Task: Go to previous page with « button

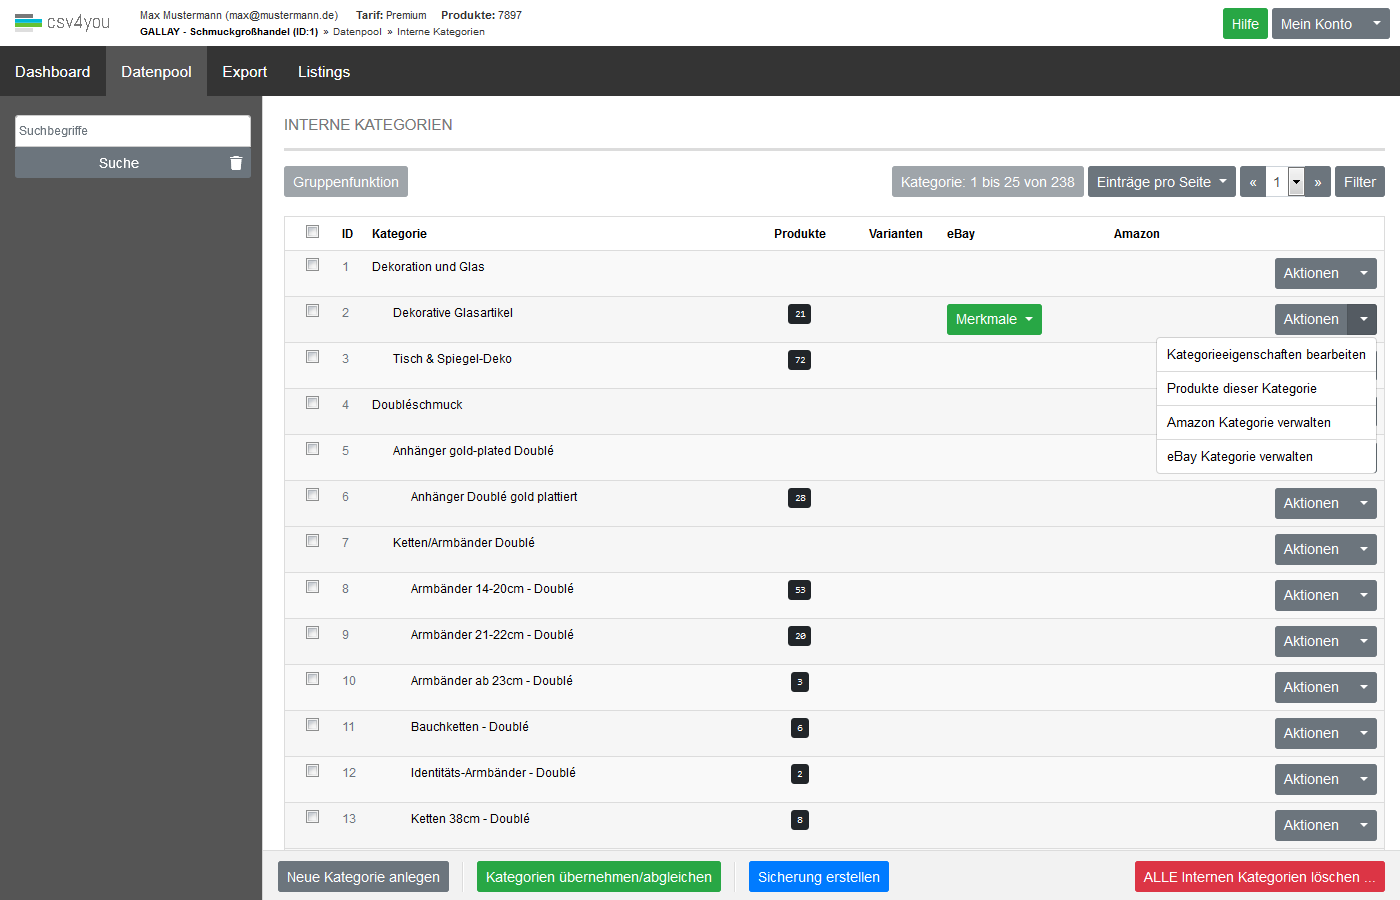Action: 1253,182
